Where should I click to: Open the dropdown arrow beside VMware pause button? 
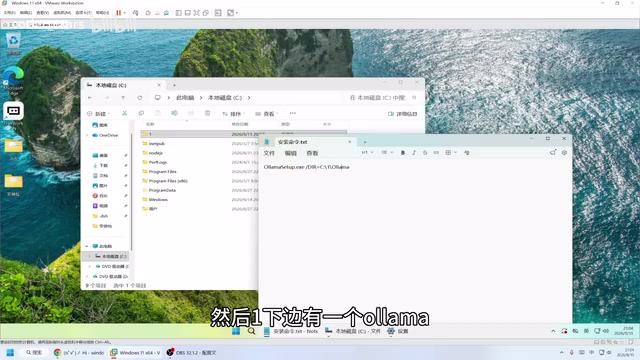coord(124,13)
